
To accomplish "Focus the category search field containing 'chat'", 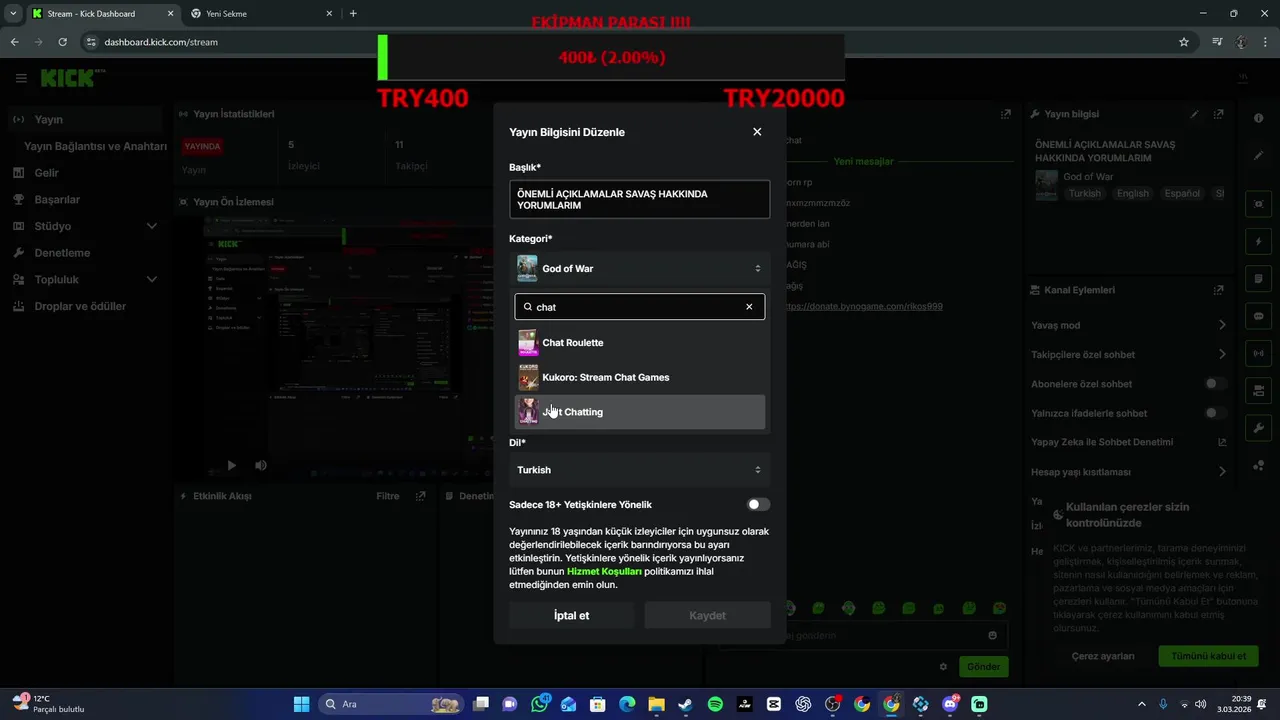I will [x=639, y=307].
